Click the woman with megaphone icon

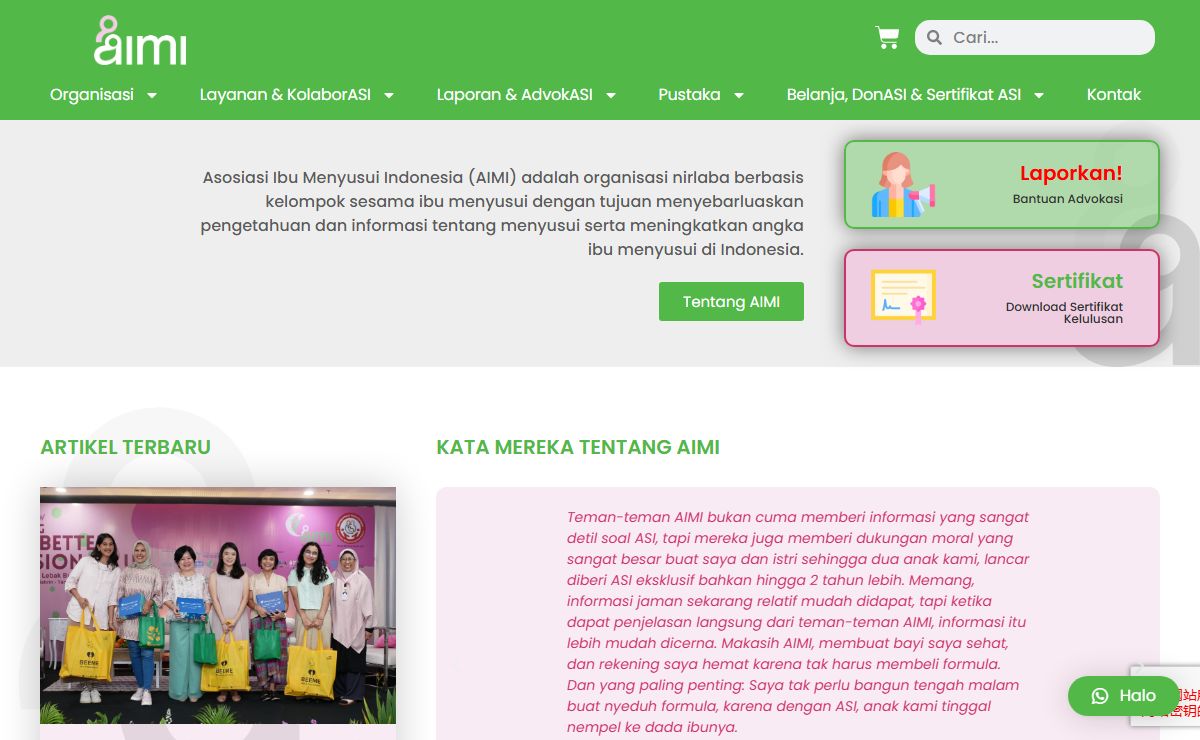click(x=902, y=185)
